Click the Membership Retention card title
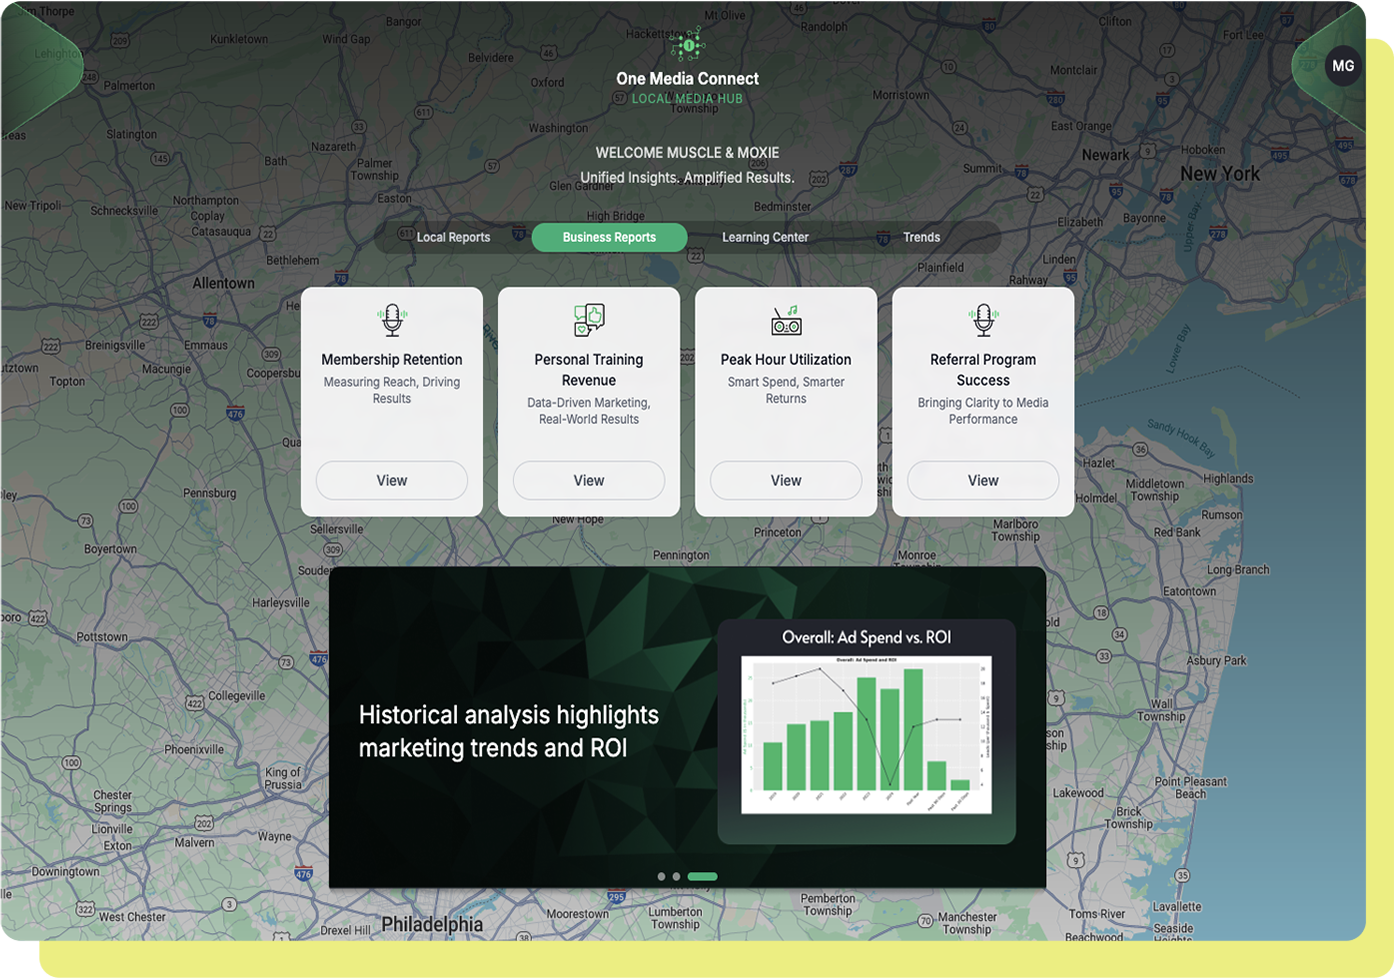The height and width of the screenshot is (978, 1395). tap(392, 359)
